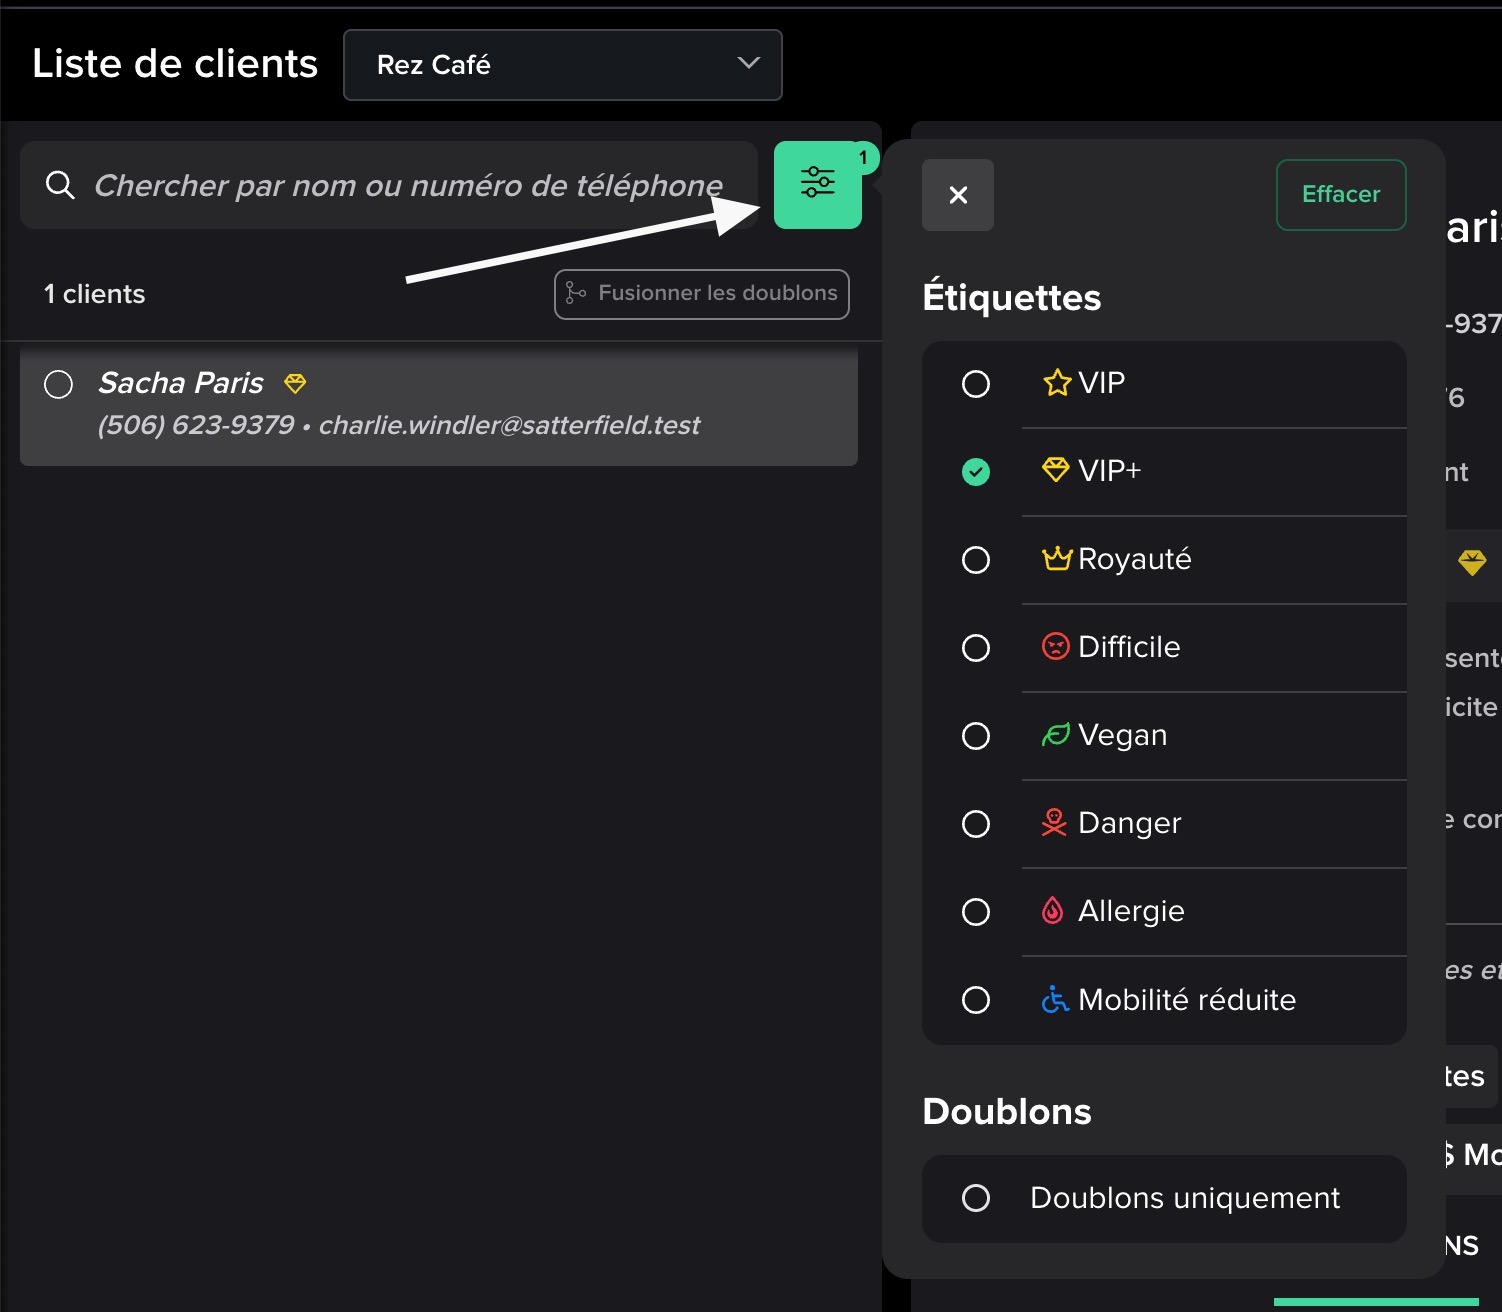Open the green filter sliders button

pos(817,185)
